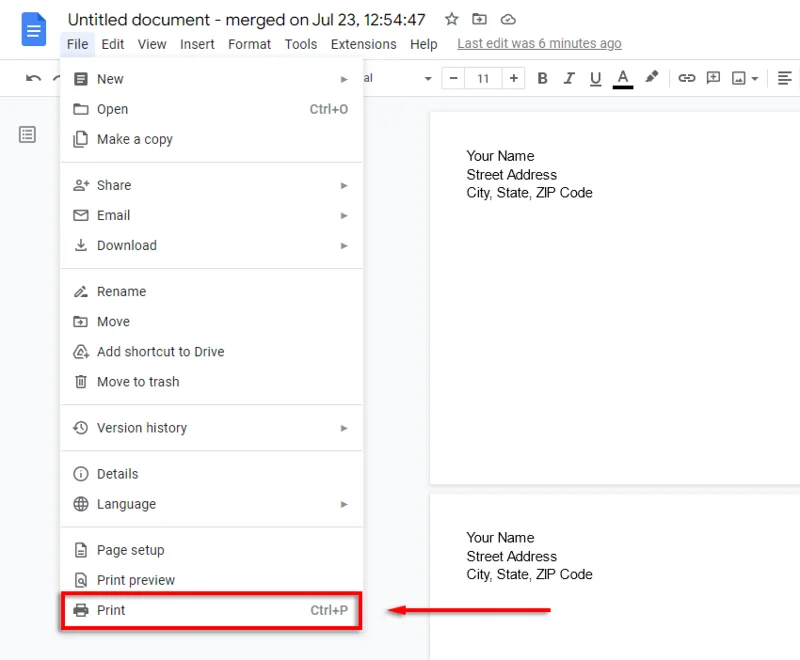The image size is (800, 660).
Task: Open the last edit history link
Action: (539, 43)
